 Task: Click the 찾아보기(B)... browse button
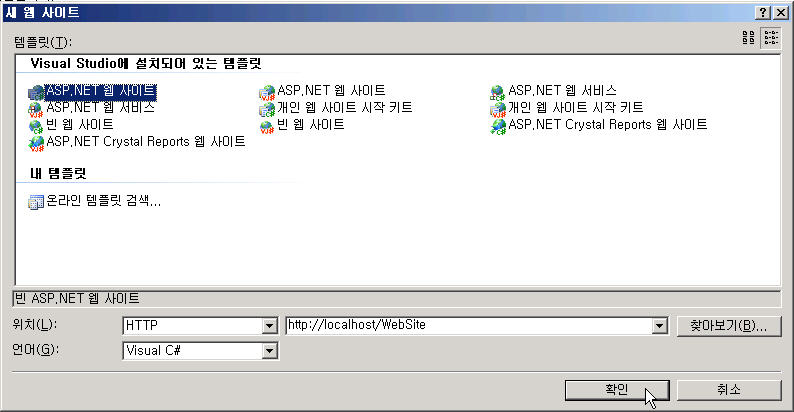click(x=729, y=326)
